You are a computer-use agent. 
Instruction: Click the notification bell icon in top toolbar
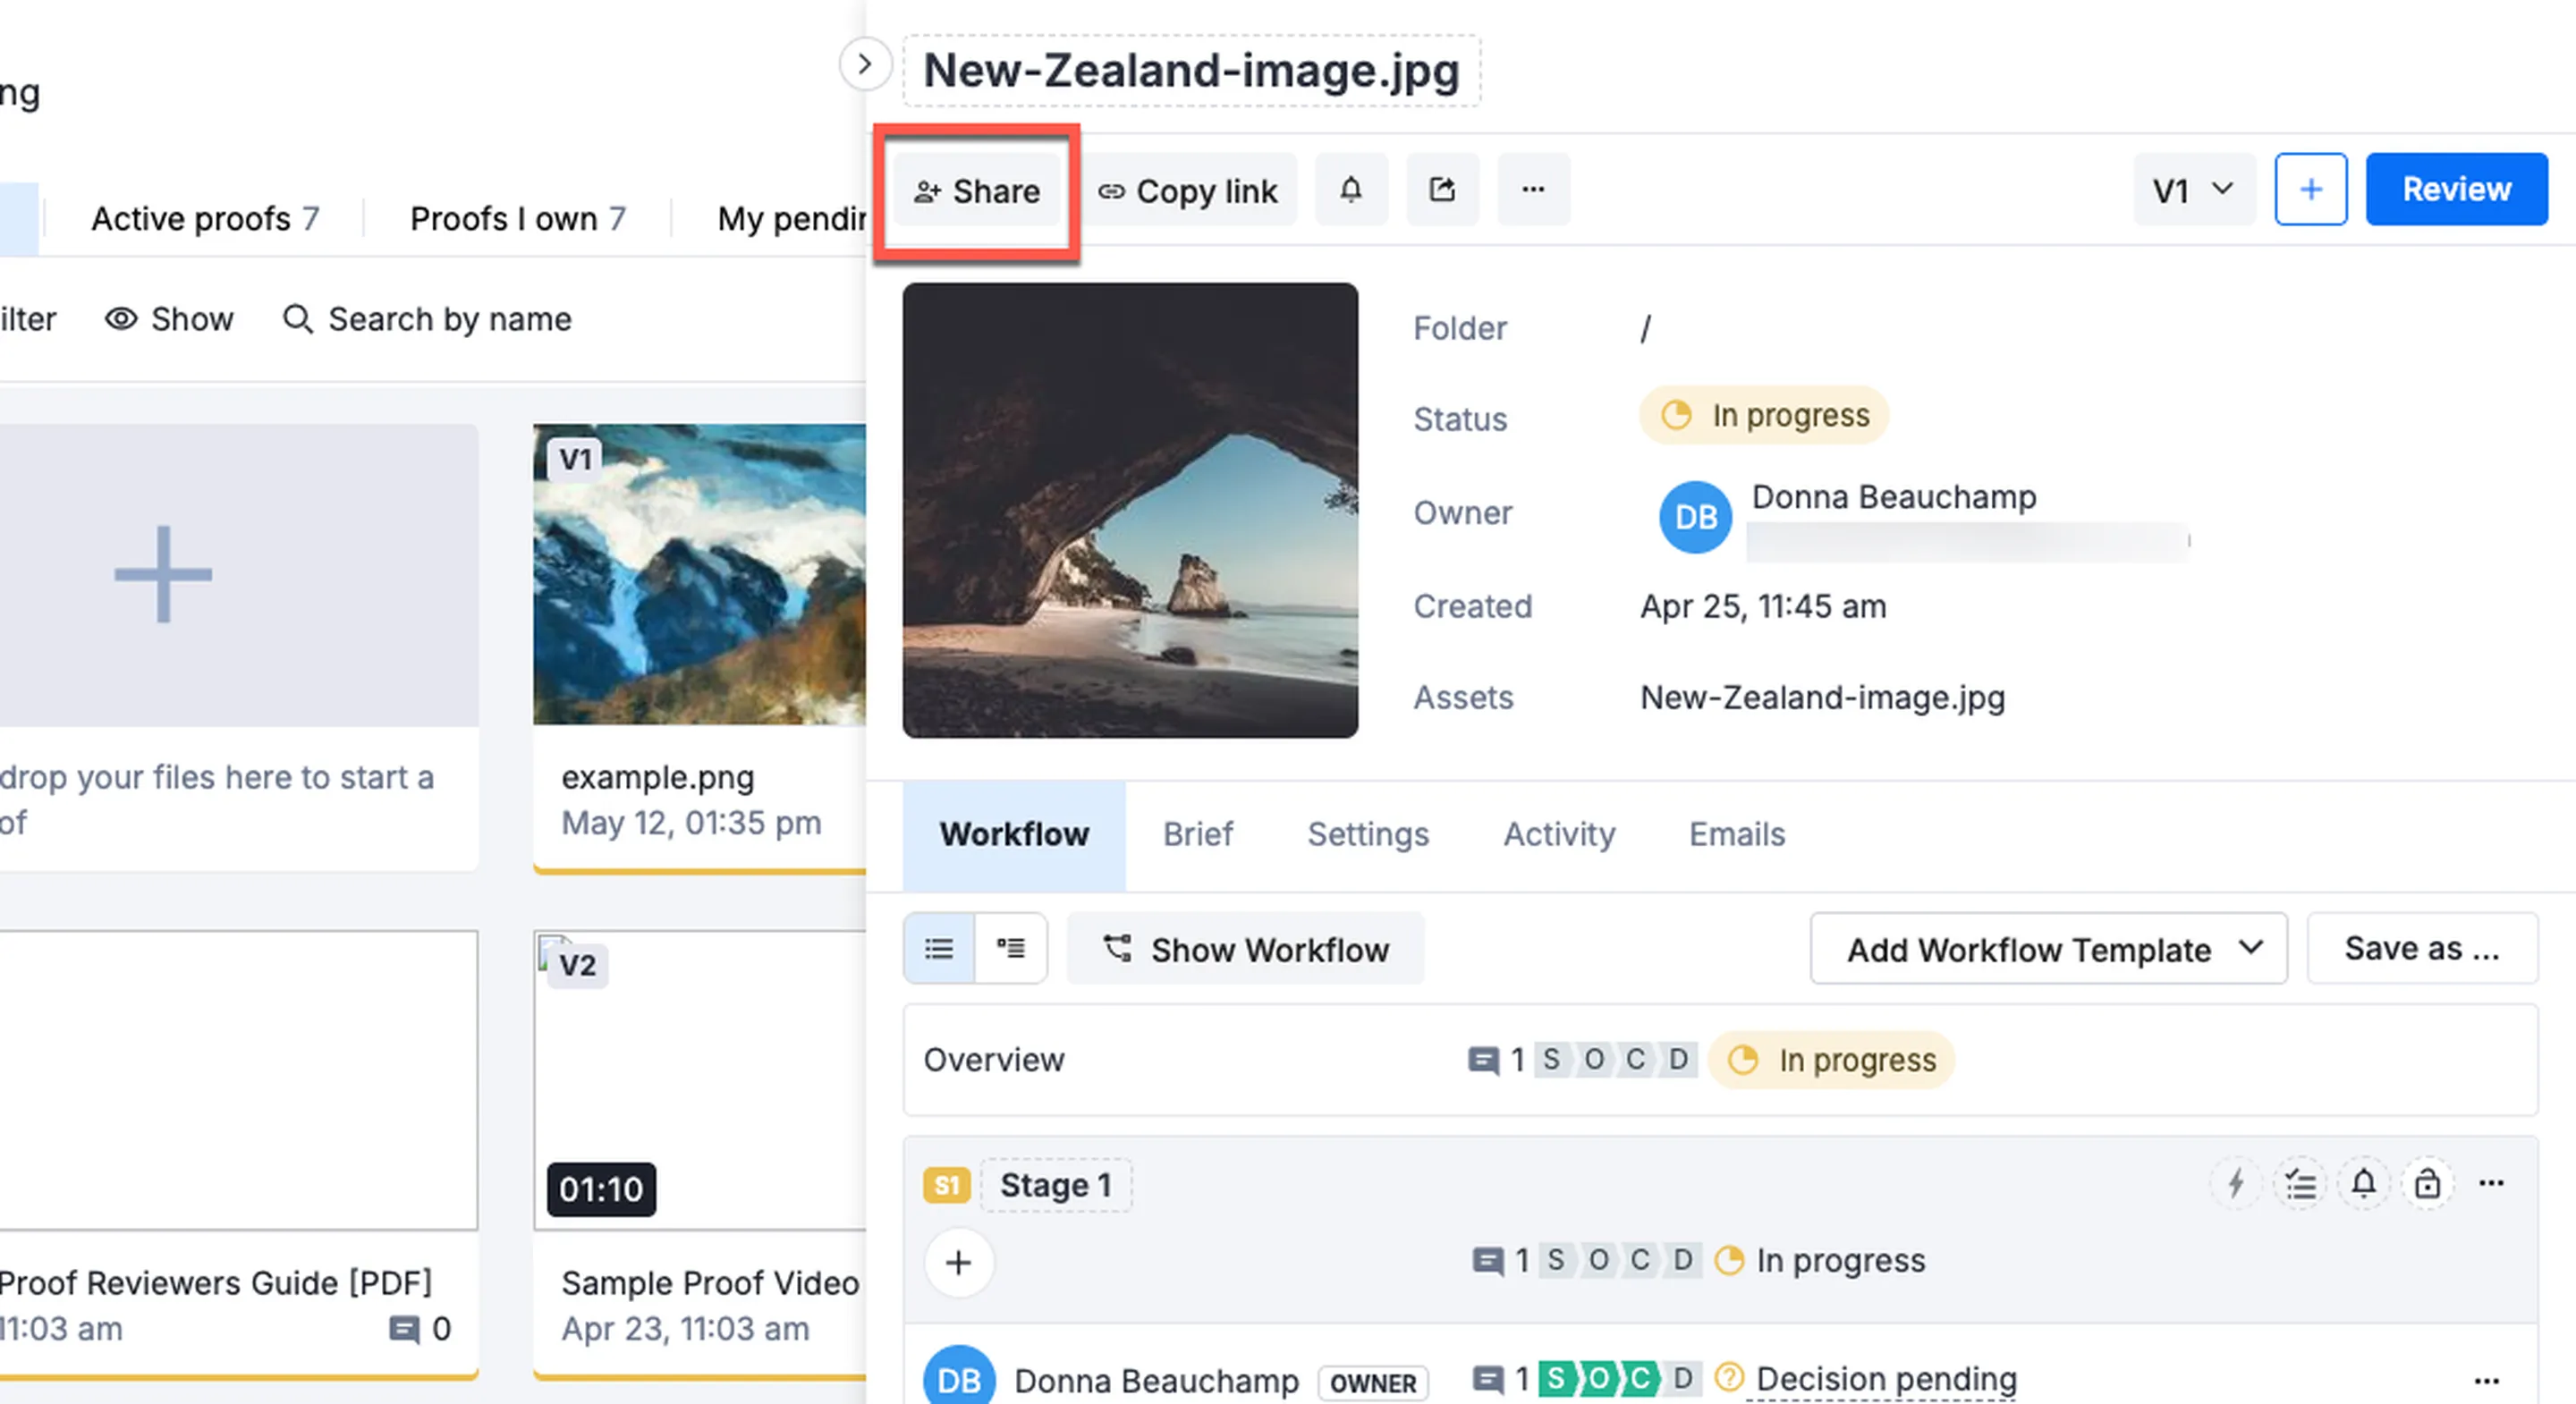(x=1351, y=189)
